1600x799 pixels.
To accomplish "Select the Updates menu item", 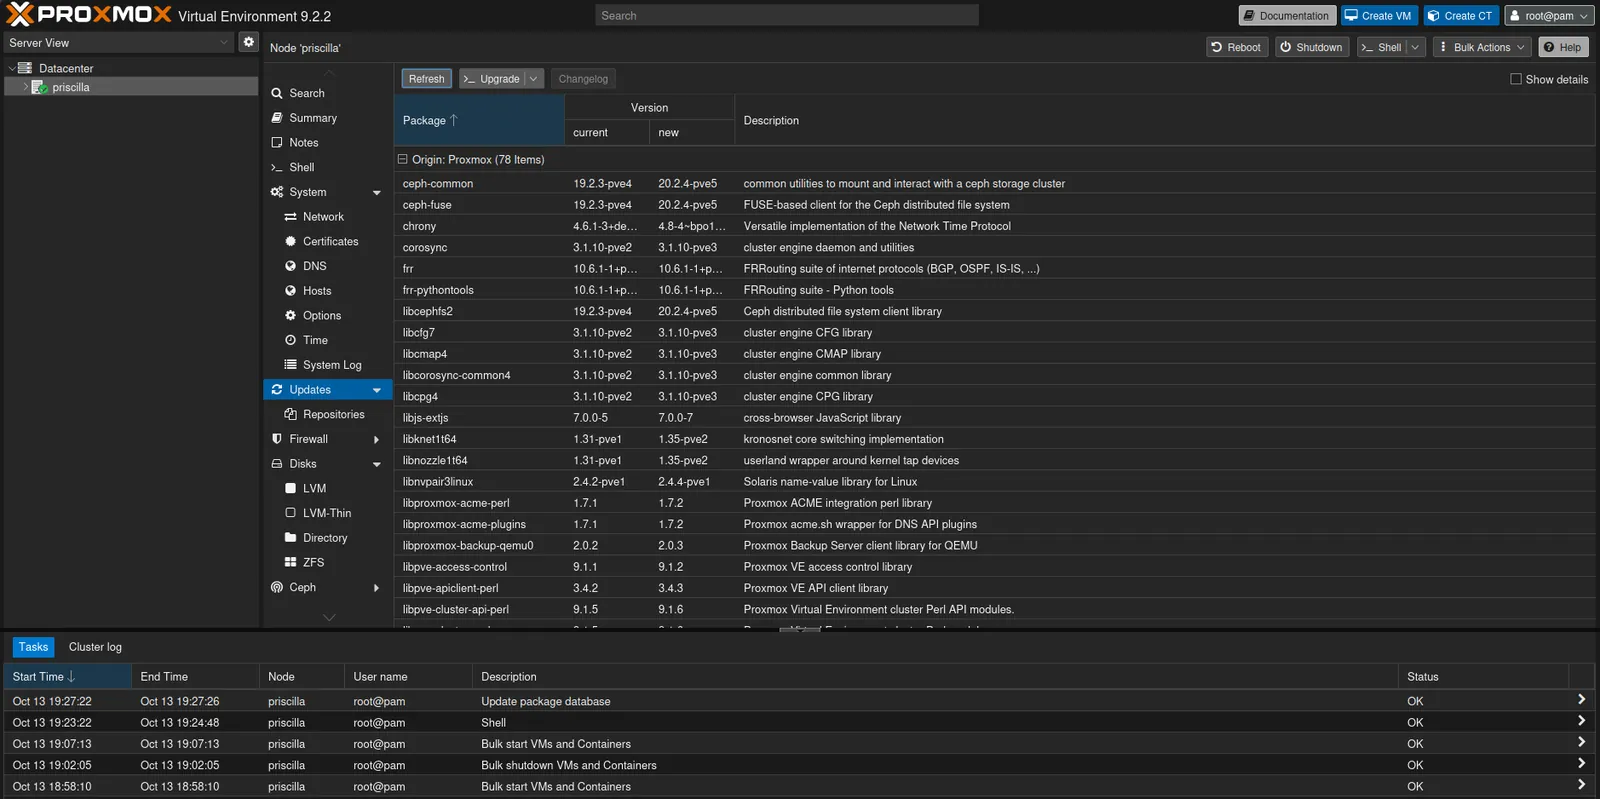I will click(328, 390).
